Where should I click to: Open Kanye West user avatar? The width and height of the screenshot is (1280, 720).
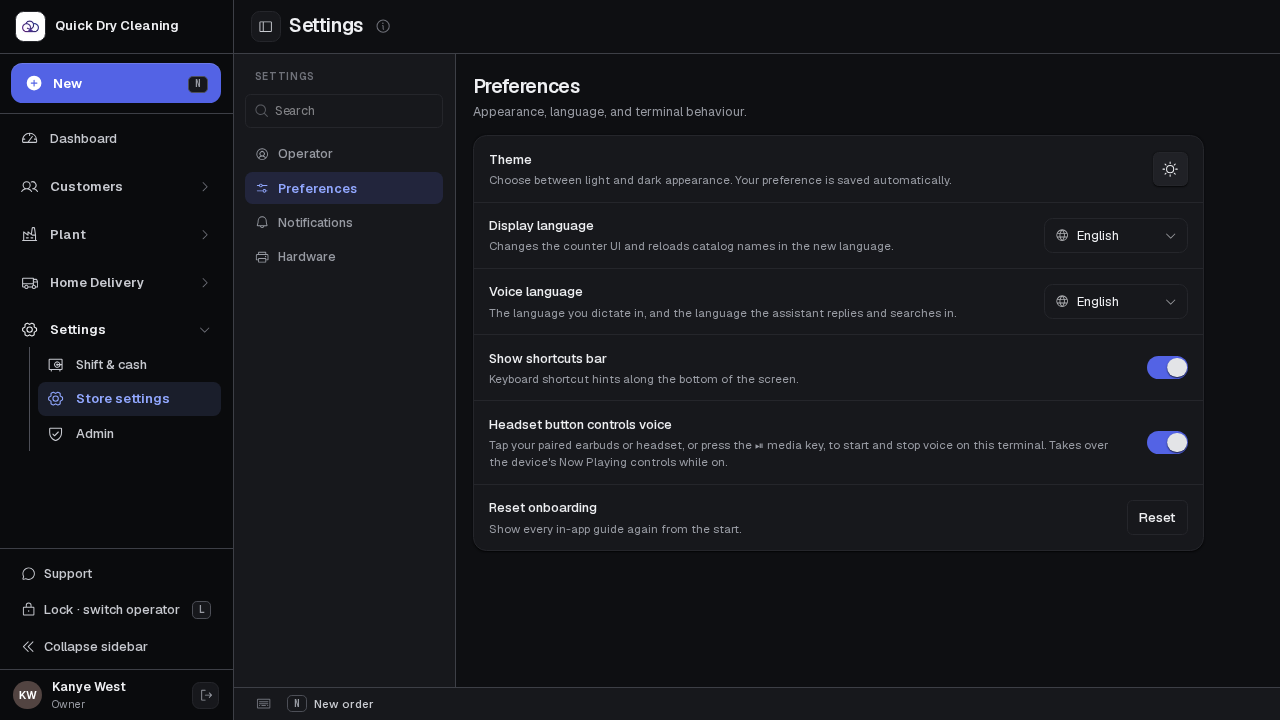click(x=28, y=695)
